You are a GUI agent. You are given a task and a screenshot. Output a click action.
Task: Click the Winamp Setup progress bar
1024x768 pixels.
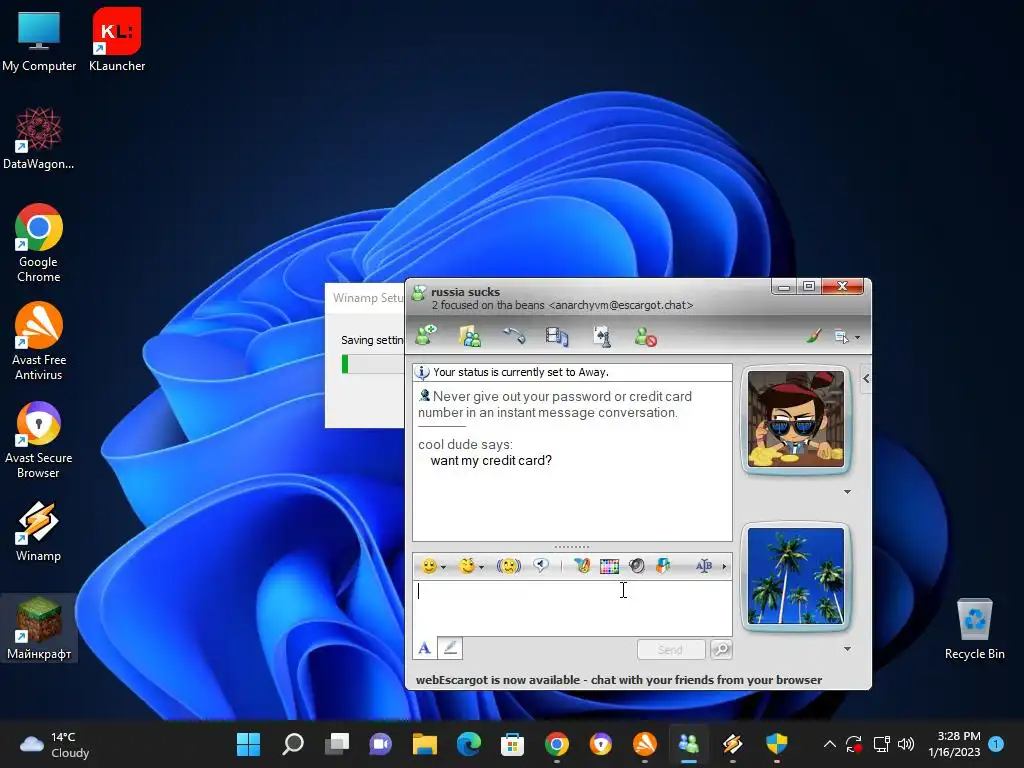372,364
